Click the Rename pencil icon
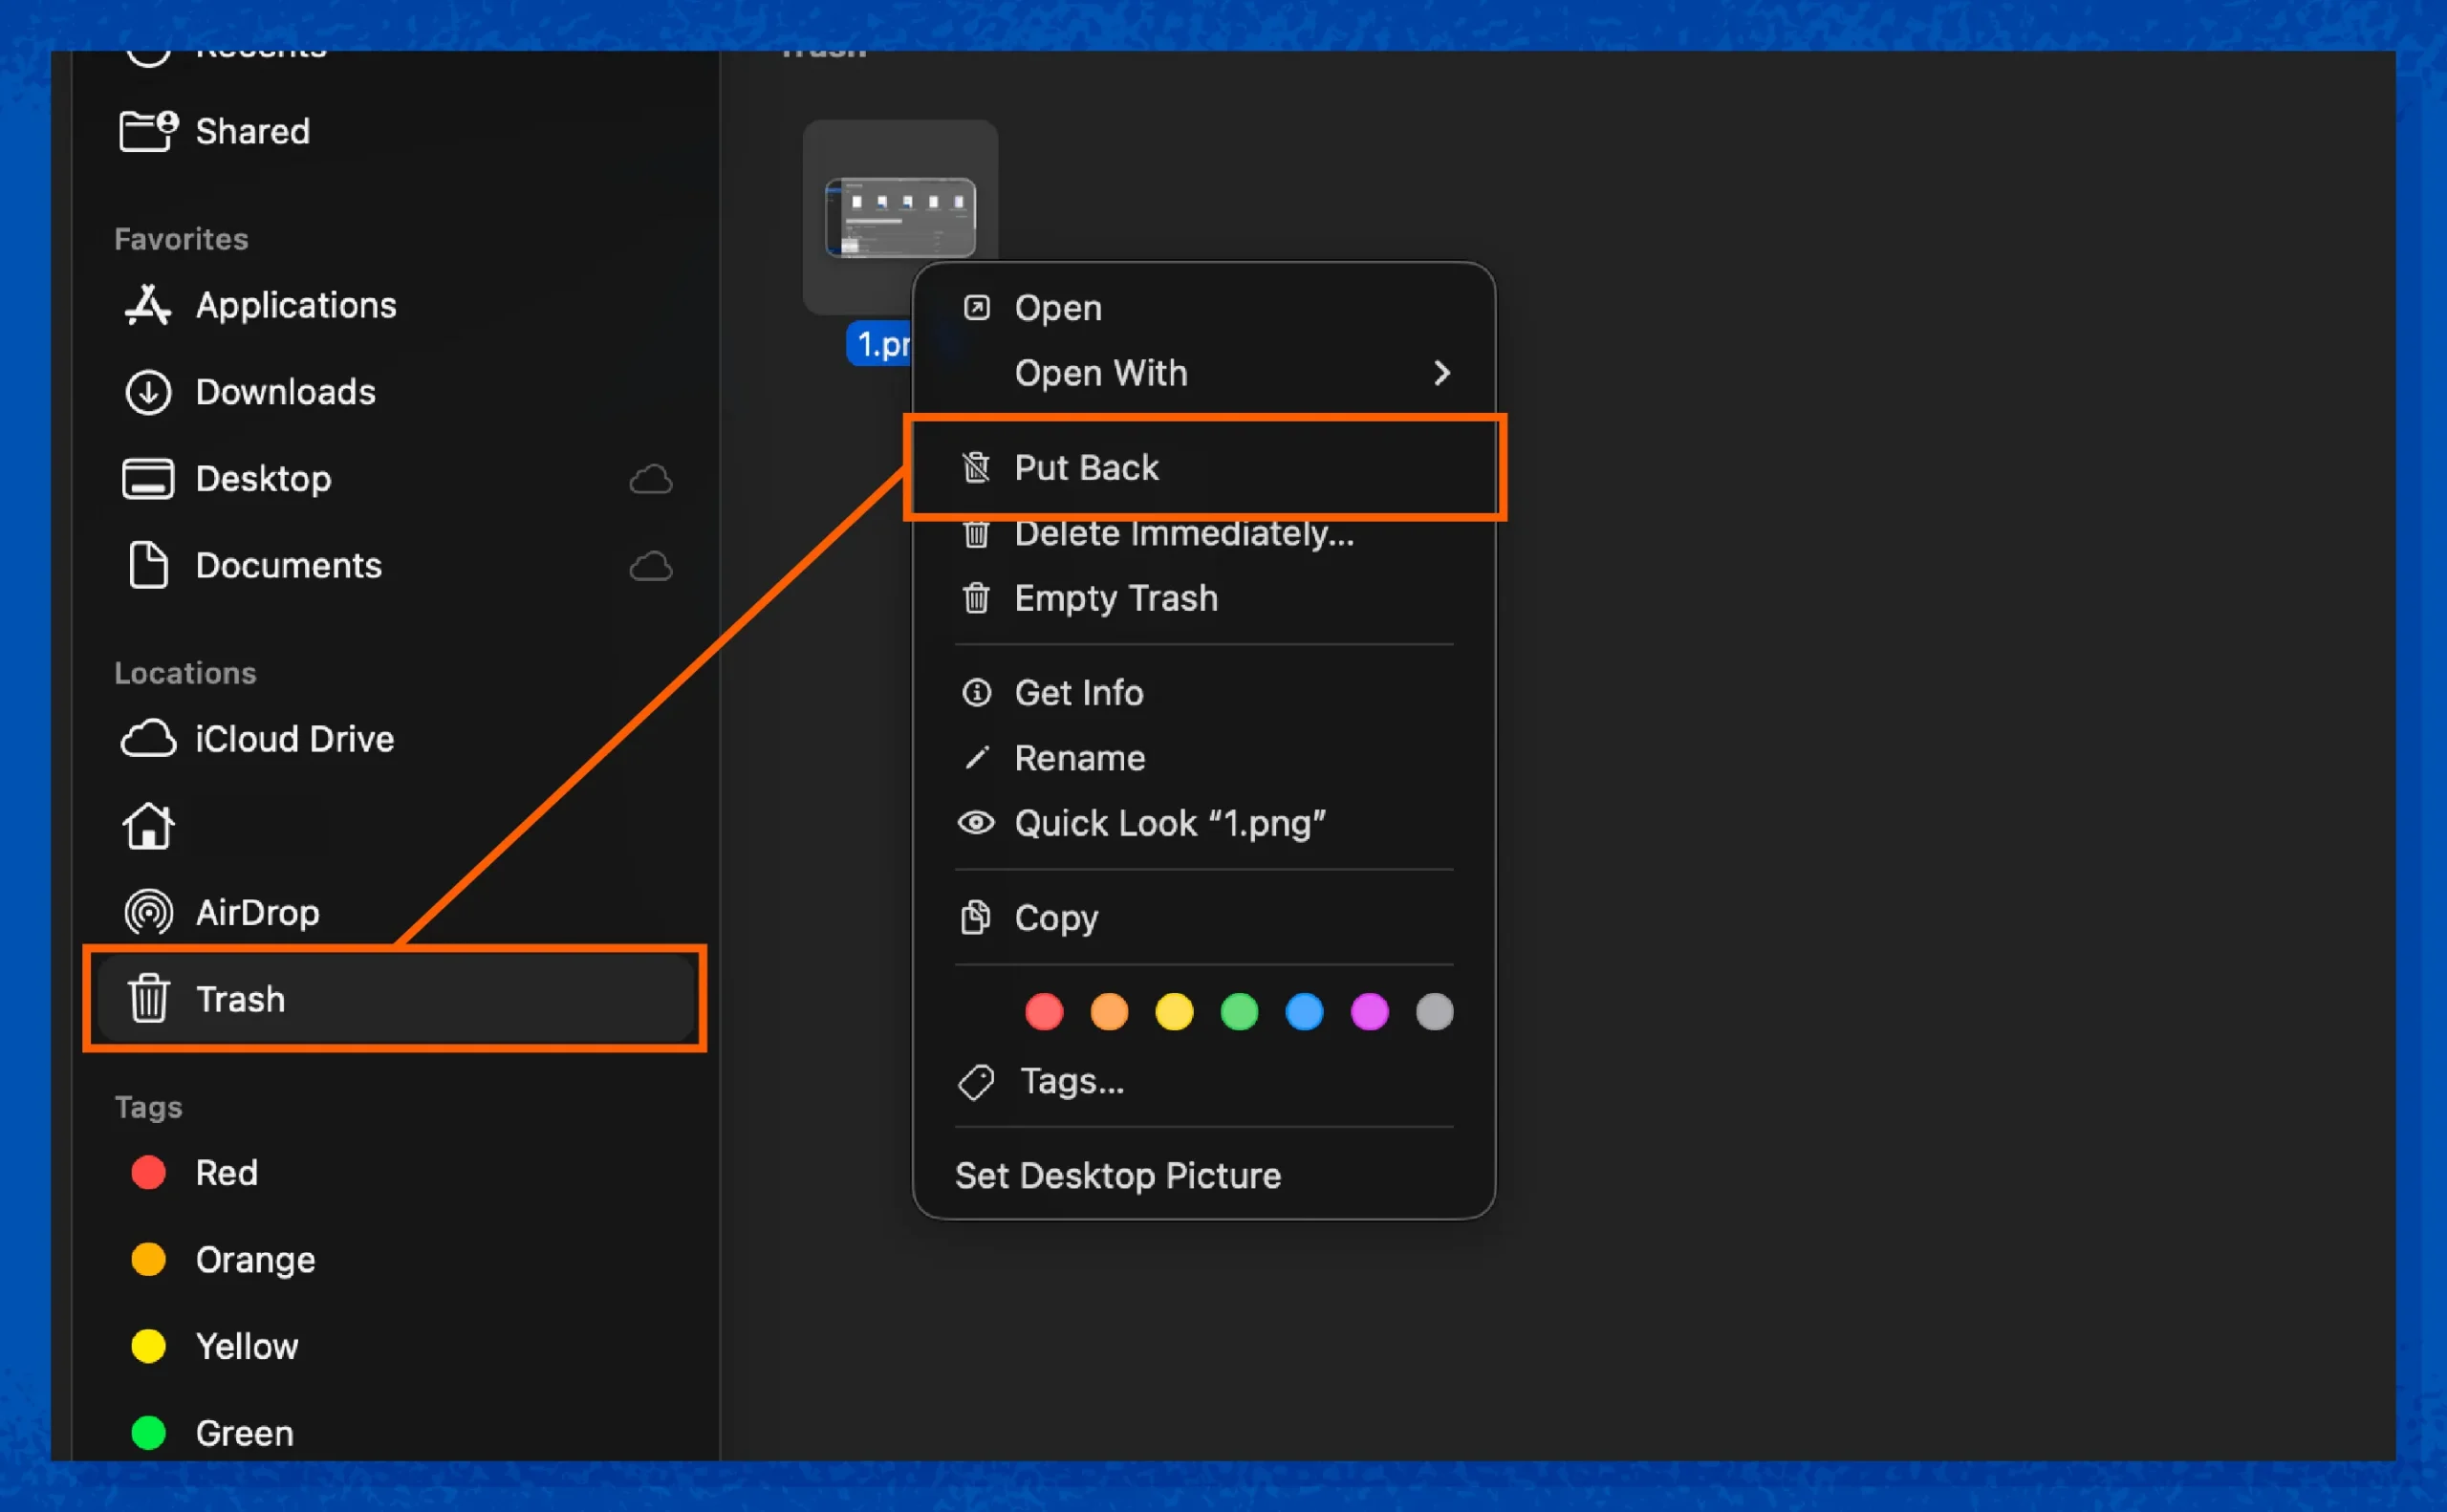 (x=975, y=758)
